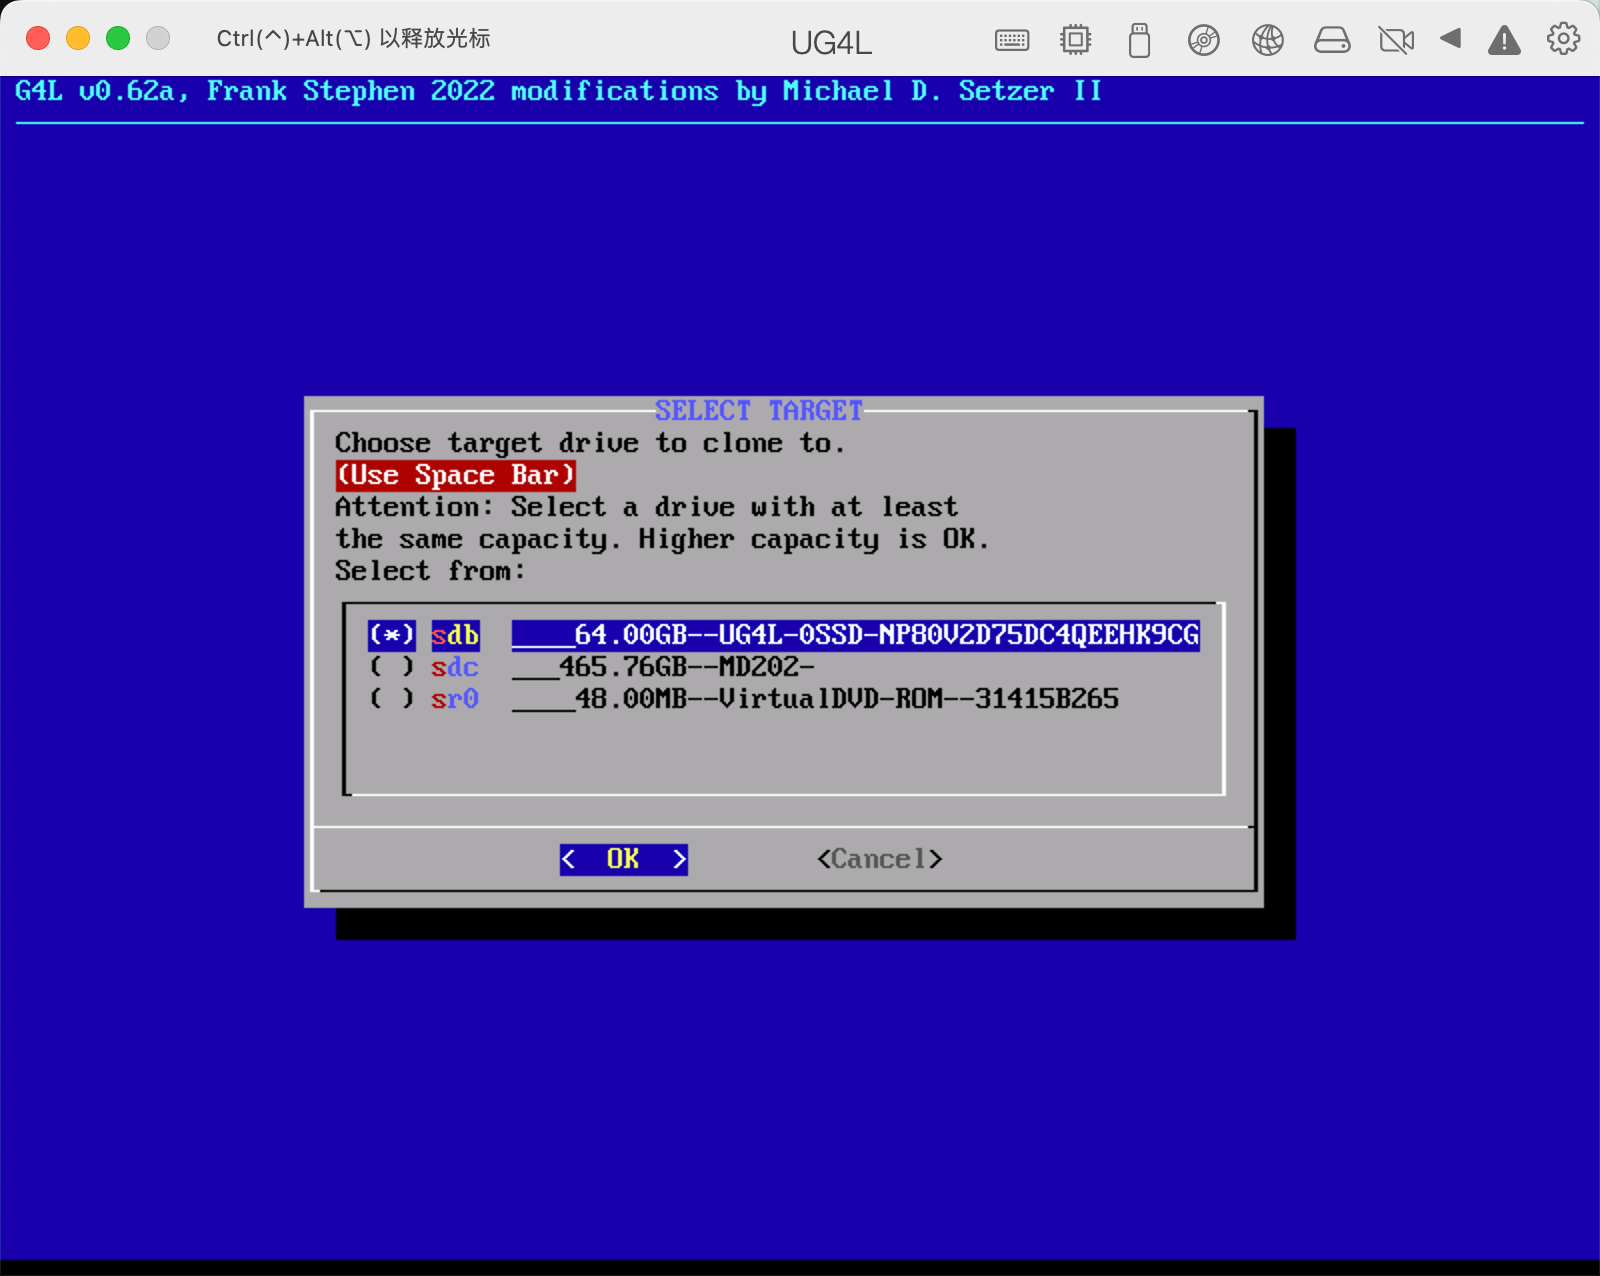Open the network adapter globe icon
This screenshot has height=1276, width=1600.
[x=1267, y=40]
